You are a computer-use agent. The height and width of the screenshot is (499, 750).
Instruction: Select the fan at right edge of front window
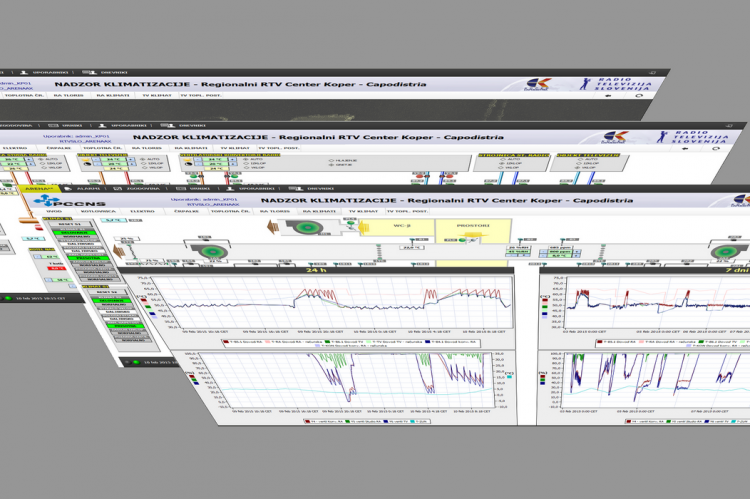[728, 252]
